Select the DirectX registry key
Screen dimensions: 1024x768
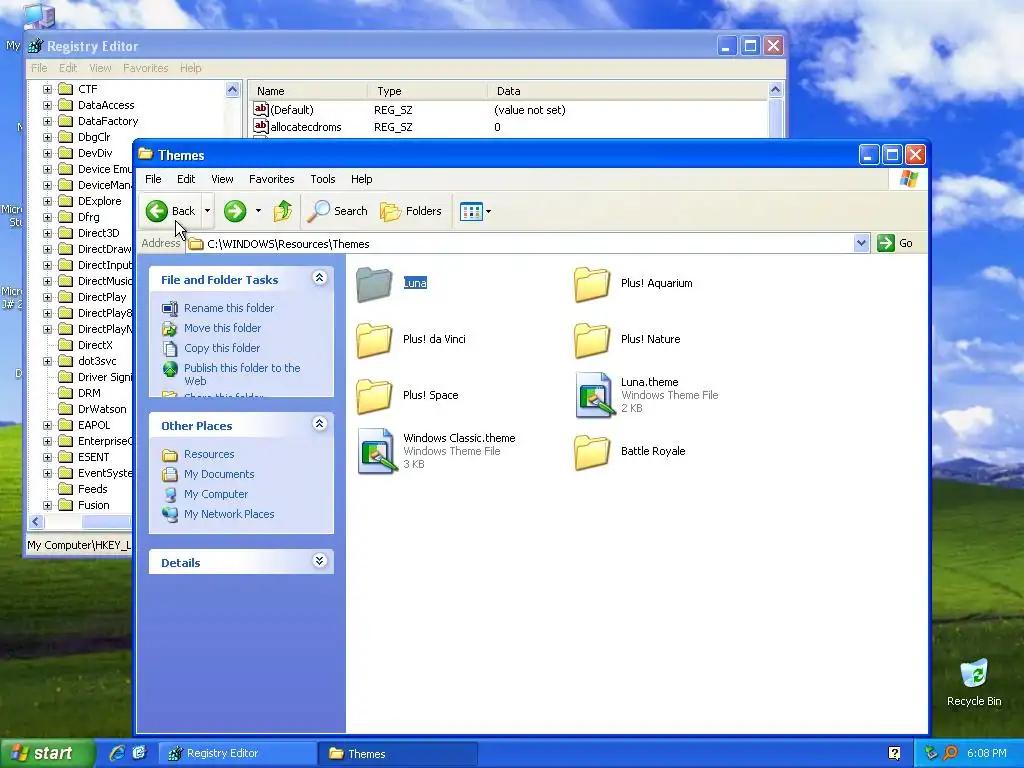click(x=95, y=345)
